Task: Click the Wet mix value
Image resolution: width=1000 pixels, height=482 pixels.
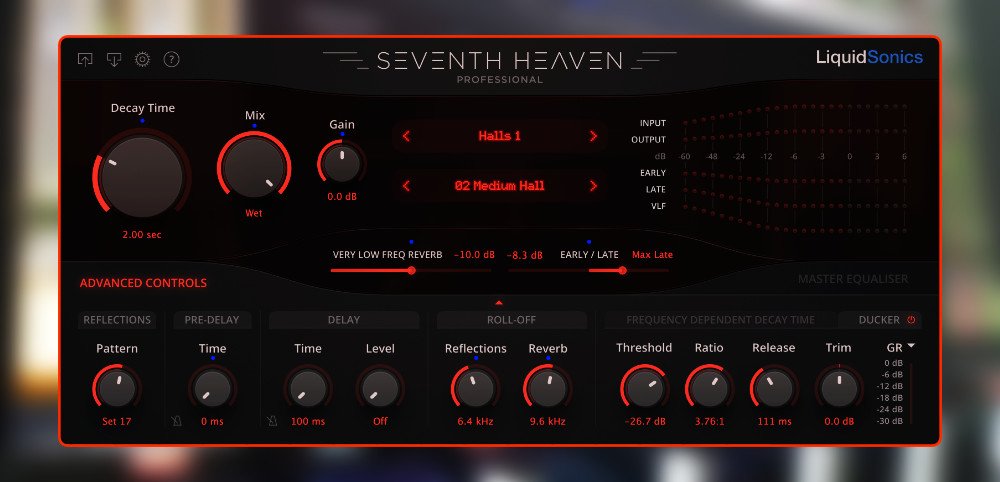Action: [x=254, y=214]
